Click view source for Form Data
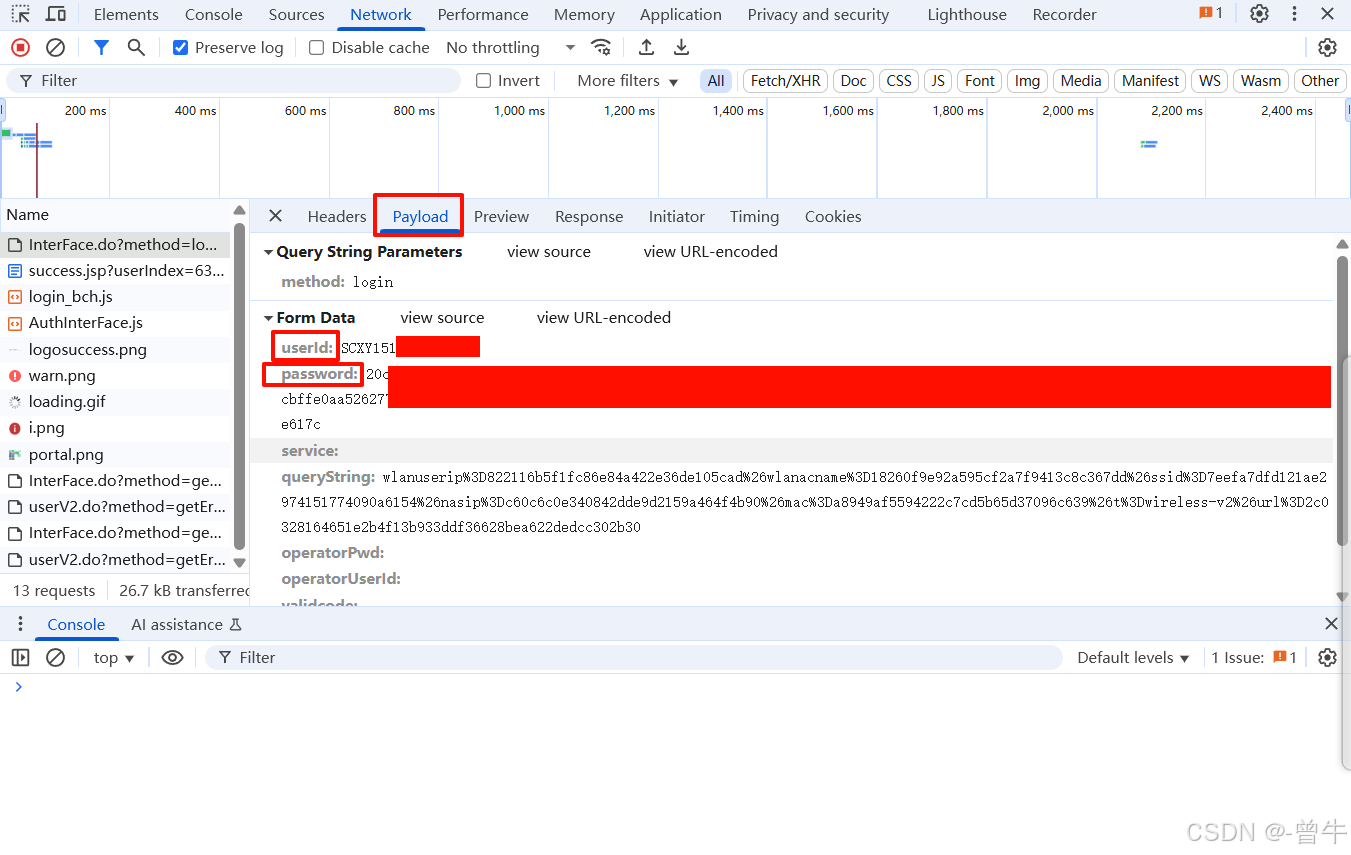Screen dimensions: 1351x855 pyautogui.click(x=442, y=317)
